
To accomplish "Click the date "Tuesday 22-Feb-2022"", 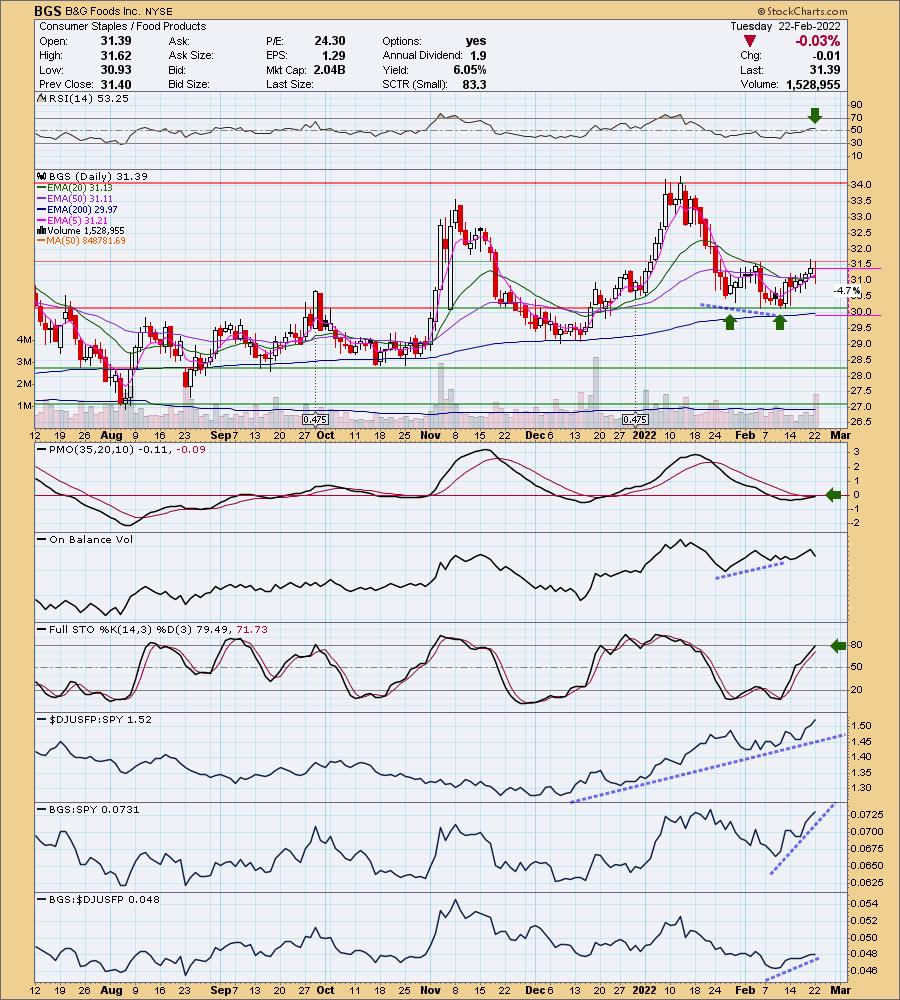I will 786,26.
